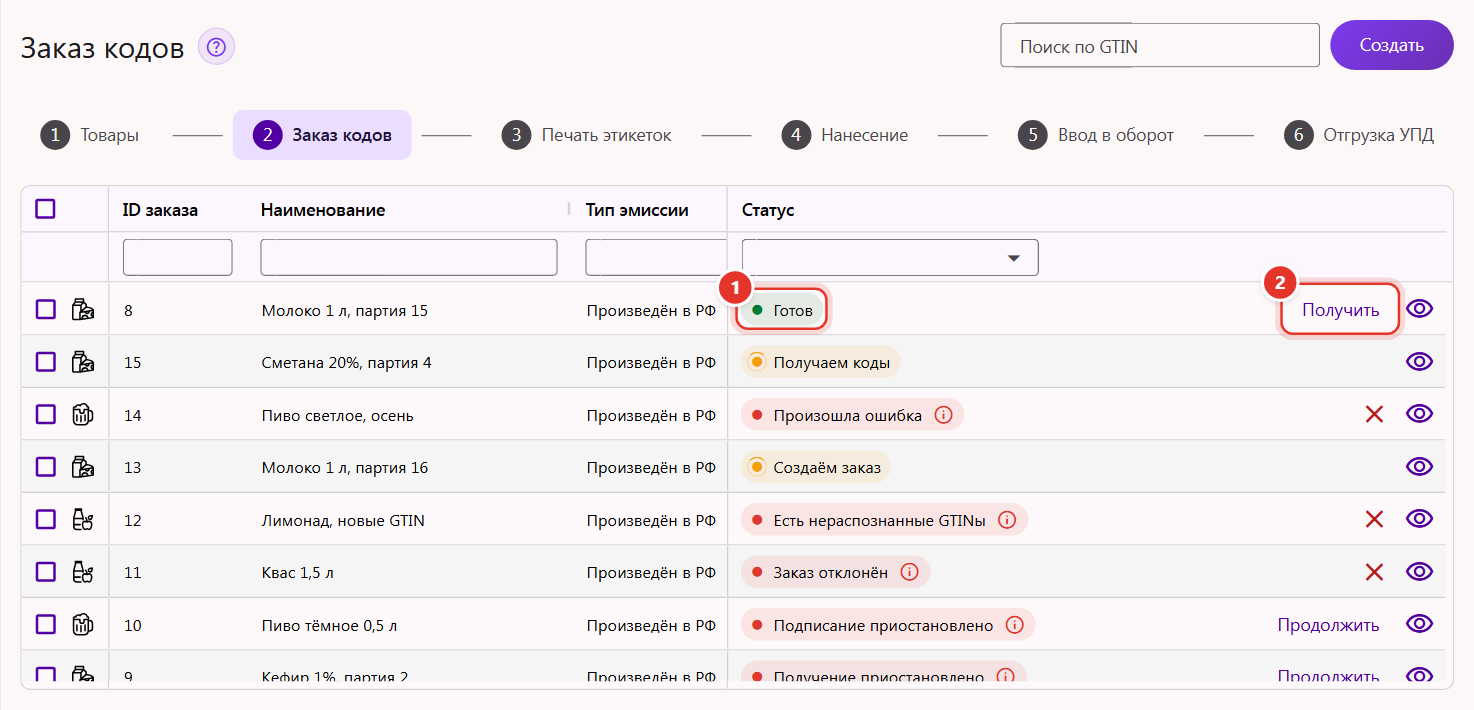Click dairy product icon in order 8 row
Image resolution: width=1474 pixels, height=710 pixels.
(x=83, y=310)
